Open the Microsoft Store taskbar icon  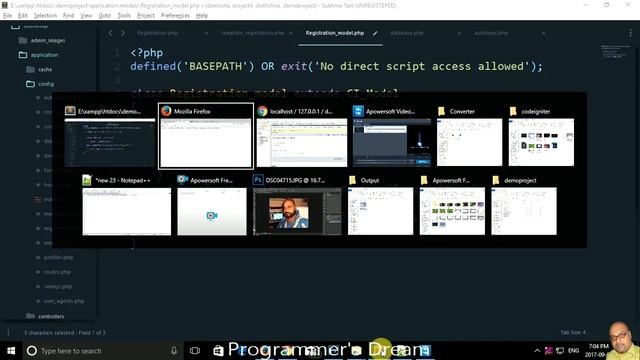tap(218, 351)
